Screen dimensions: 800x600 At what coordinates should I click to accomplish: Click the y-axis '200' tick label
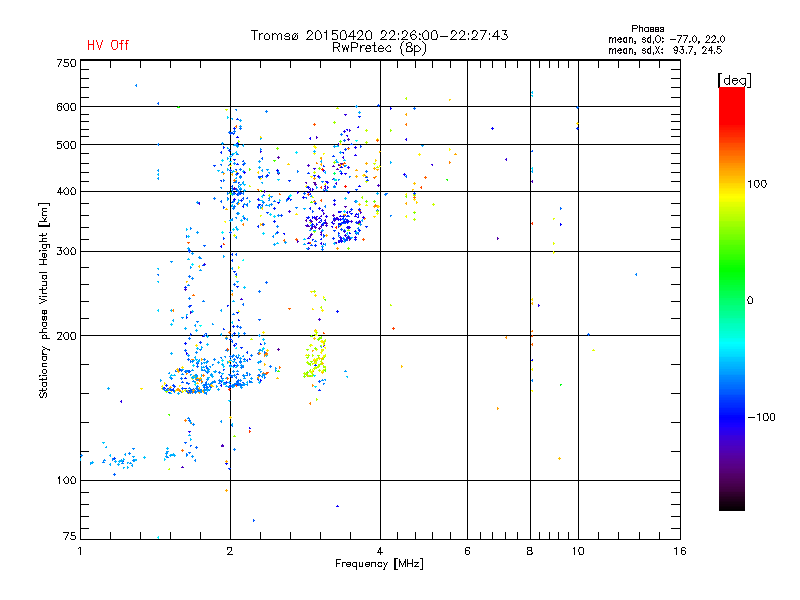66,336
